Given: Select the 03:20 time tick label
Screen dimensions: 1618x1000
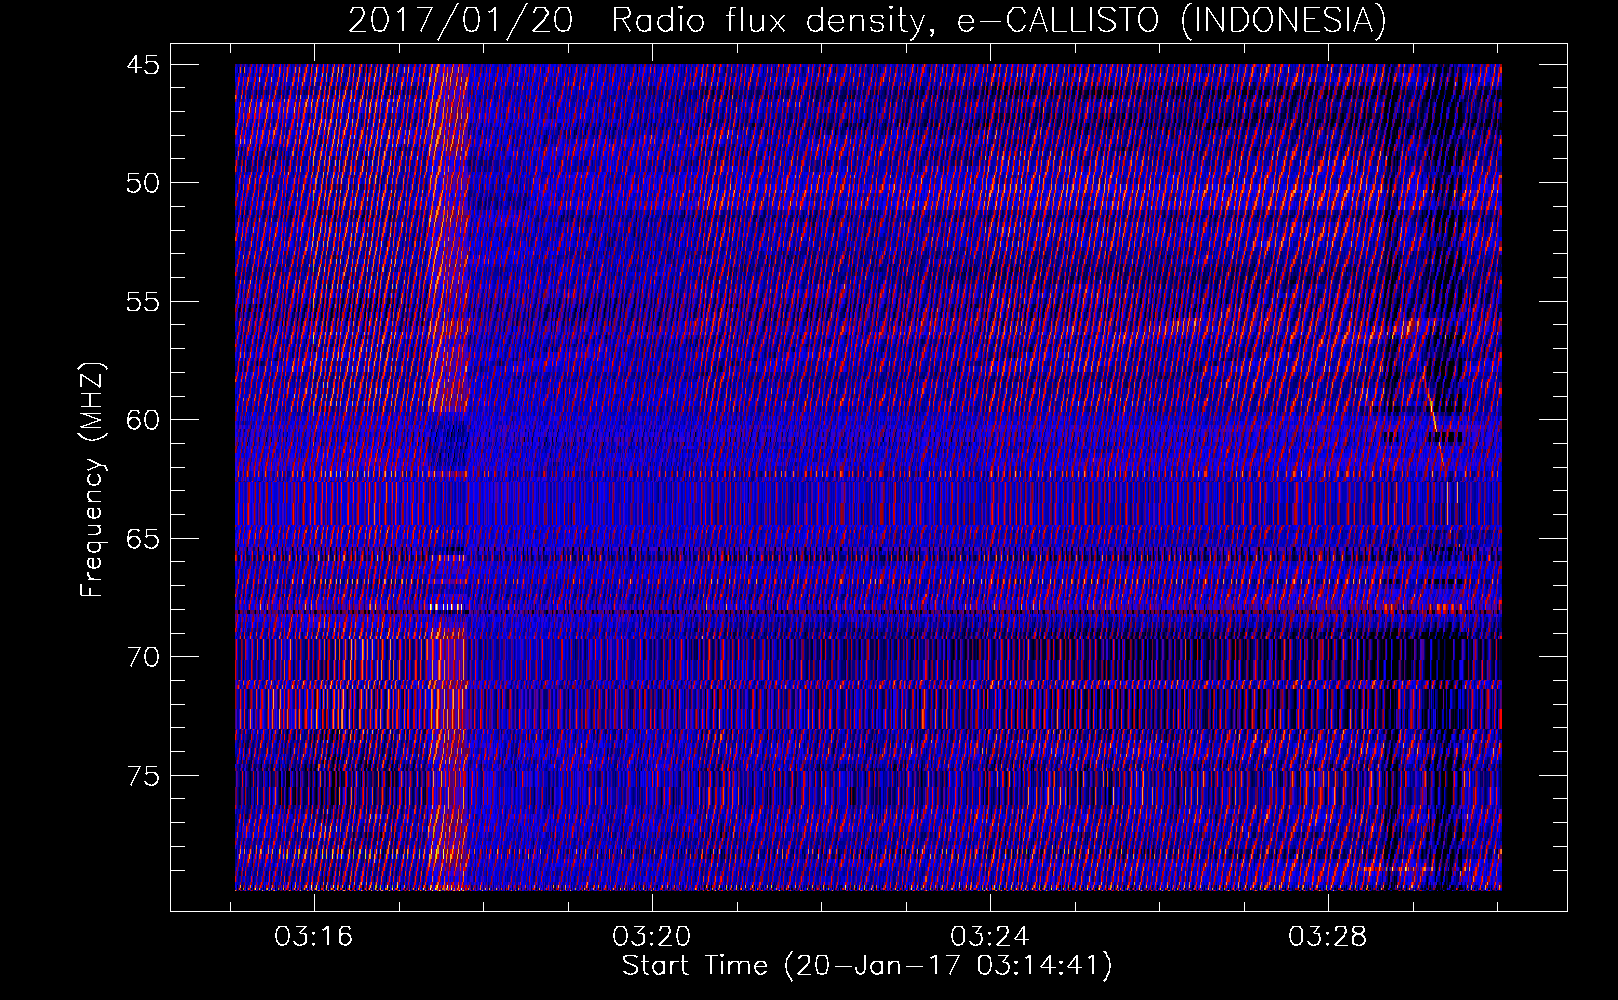Looking at the screenshot, I should click(652, 937).
